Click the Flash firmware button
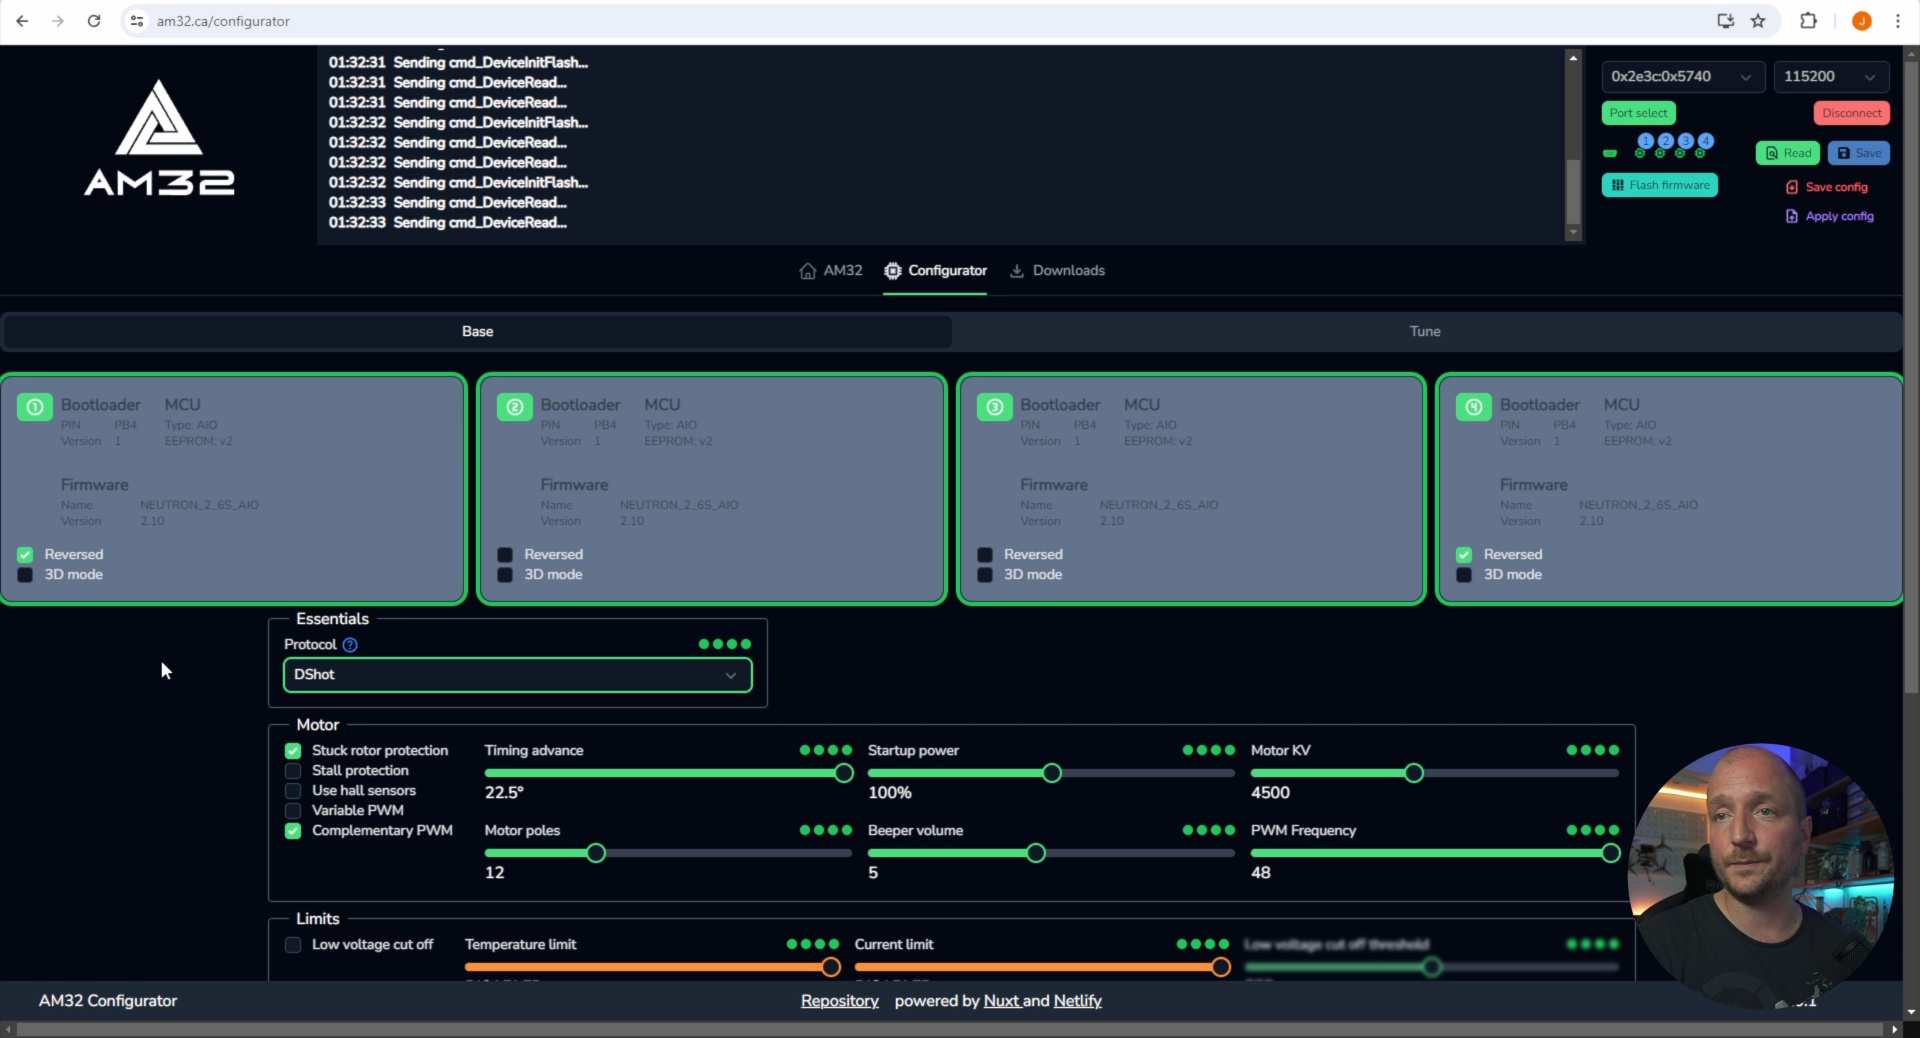 point(1659,185)
